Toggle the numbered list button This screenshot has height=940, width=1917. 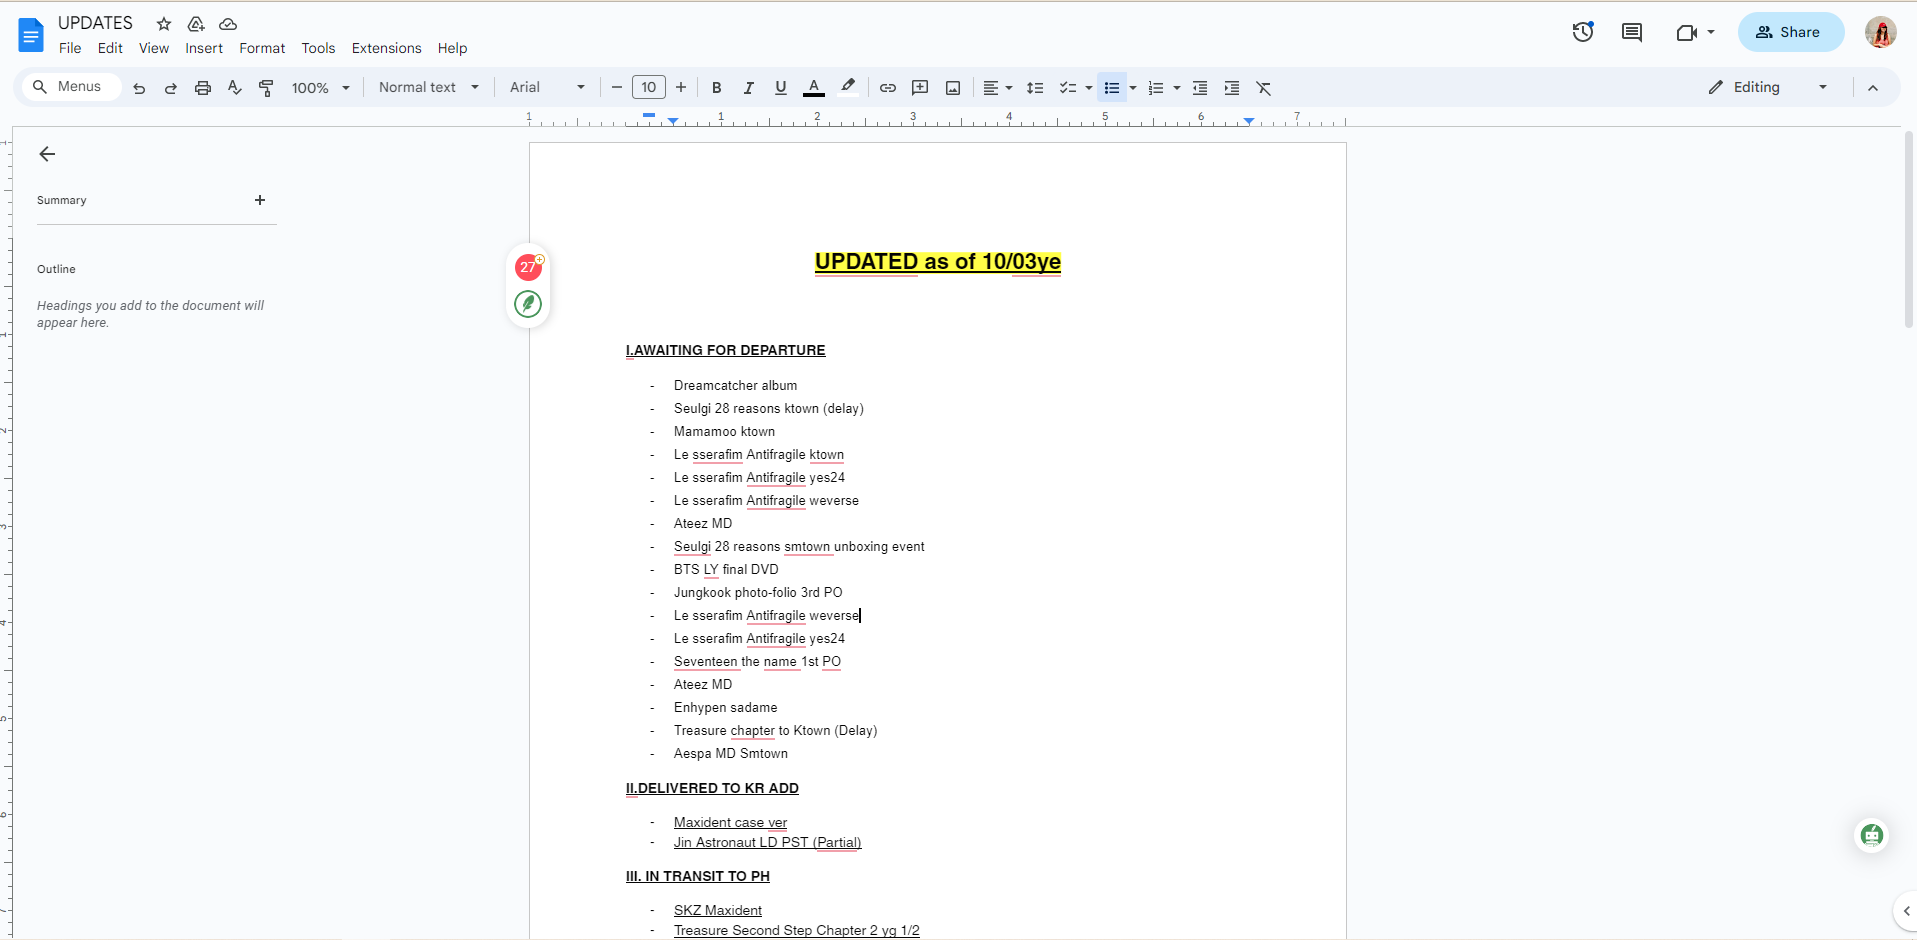[1156, 88]
